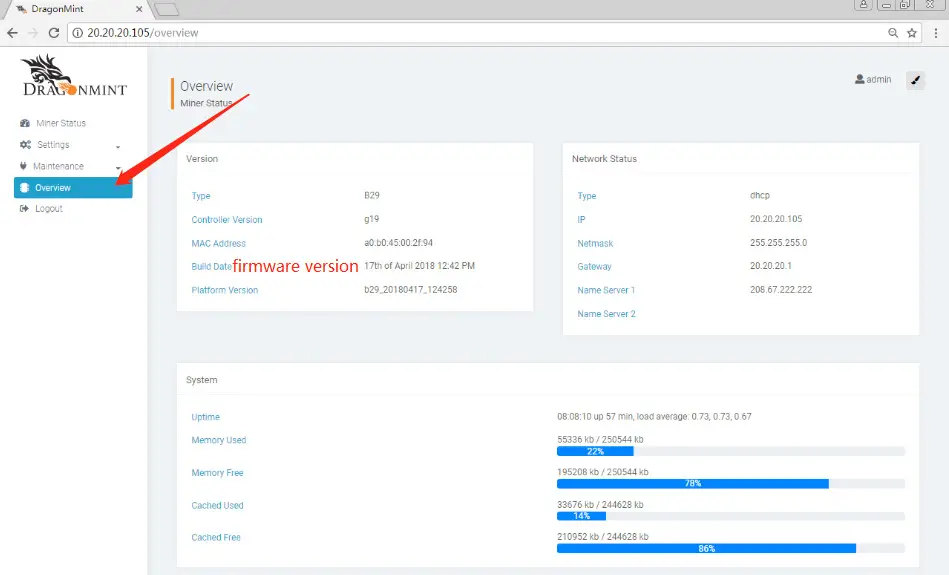Click the Maintenance plug icon in sidebar
Viewport: 949px width, 575px height.
point(23,166)
